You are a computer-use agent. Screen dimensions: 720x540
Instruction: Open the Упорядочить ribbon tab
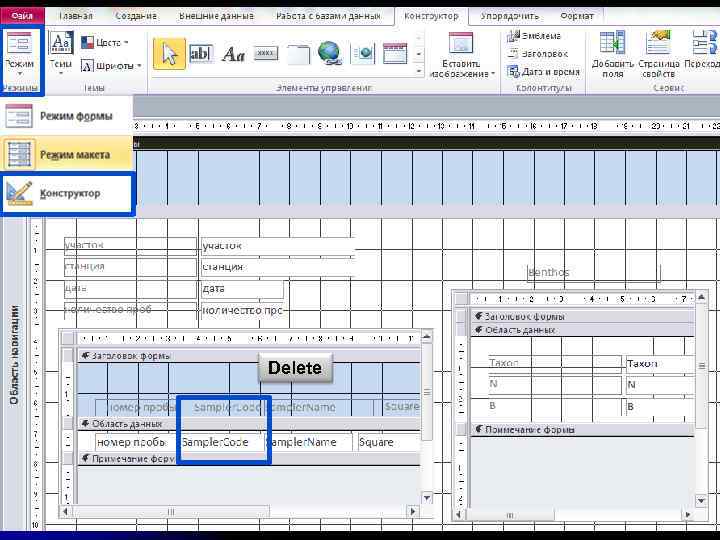pos(510,16)
